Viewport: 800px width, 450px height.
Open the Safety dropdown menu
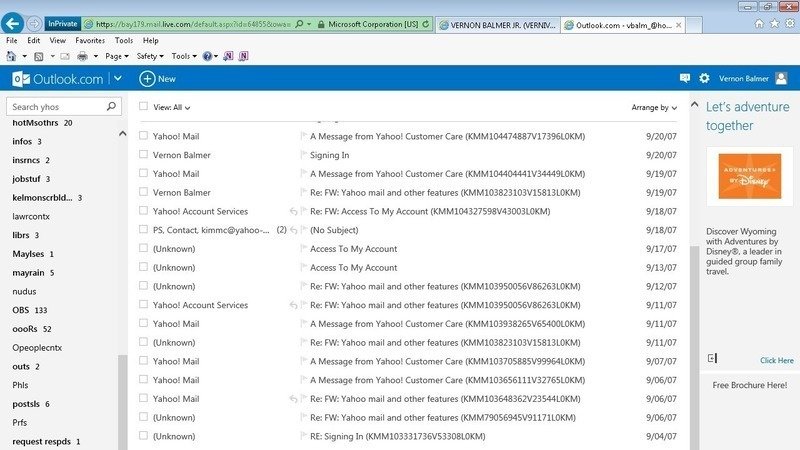[150, 56]
